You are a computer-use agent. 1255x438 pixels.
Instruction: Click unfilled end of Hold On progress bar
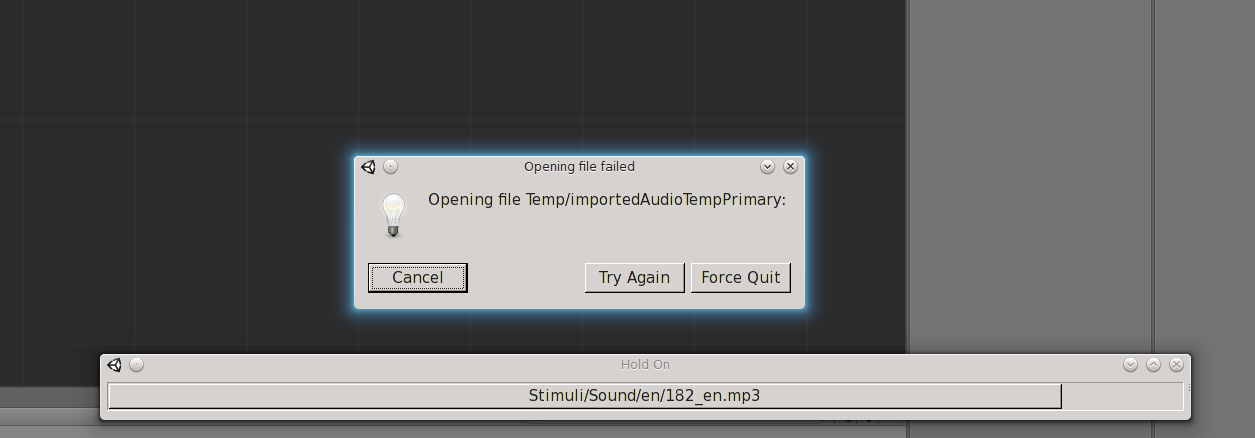point(1122,396)
